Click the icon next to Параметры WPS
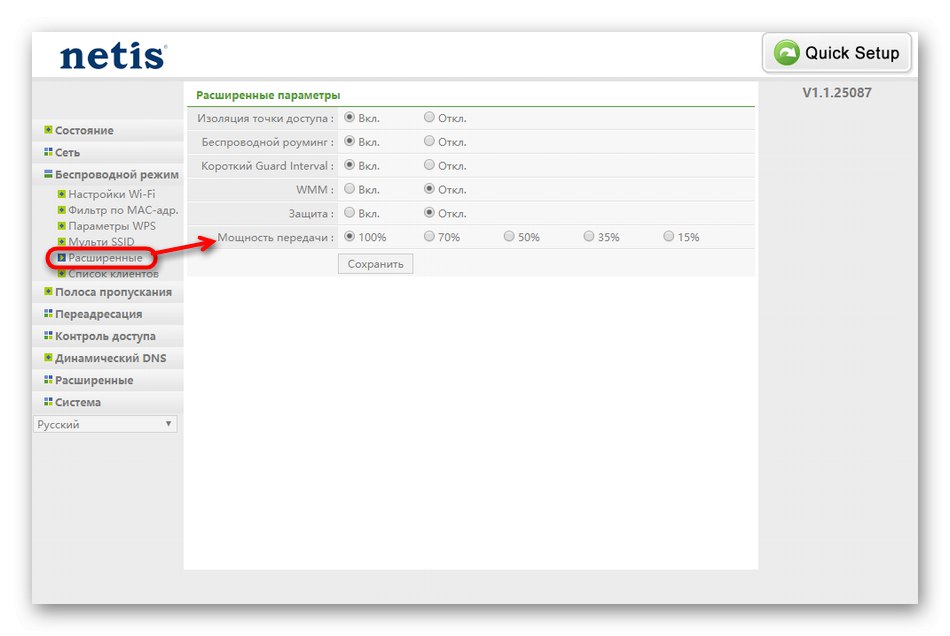The image size is (950, 636). point(61,226)
